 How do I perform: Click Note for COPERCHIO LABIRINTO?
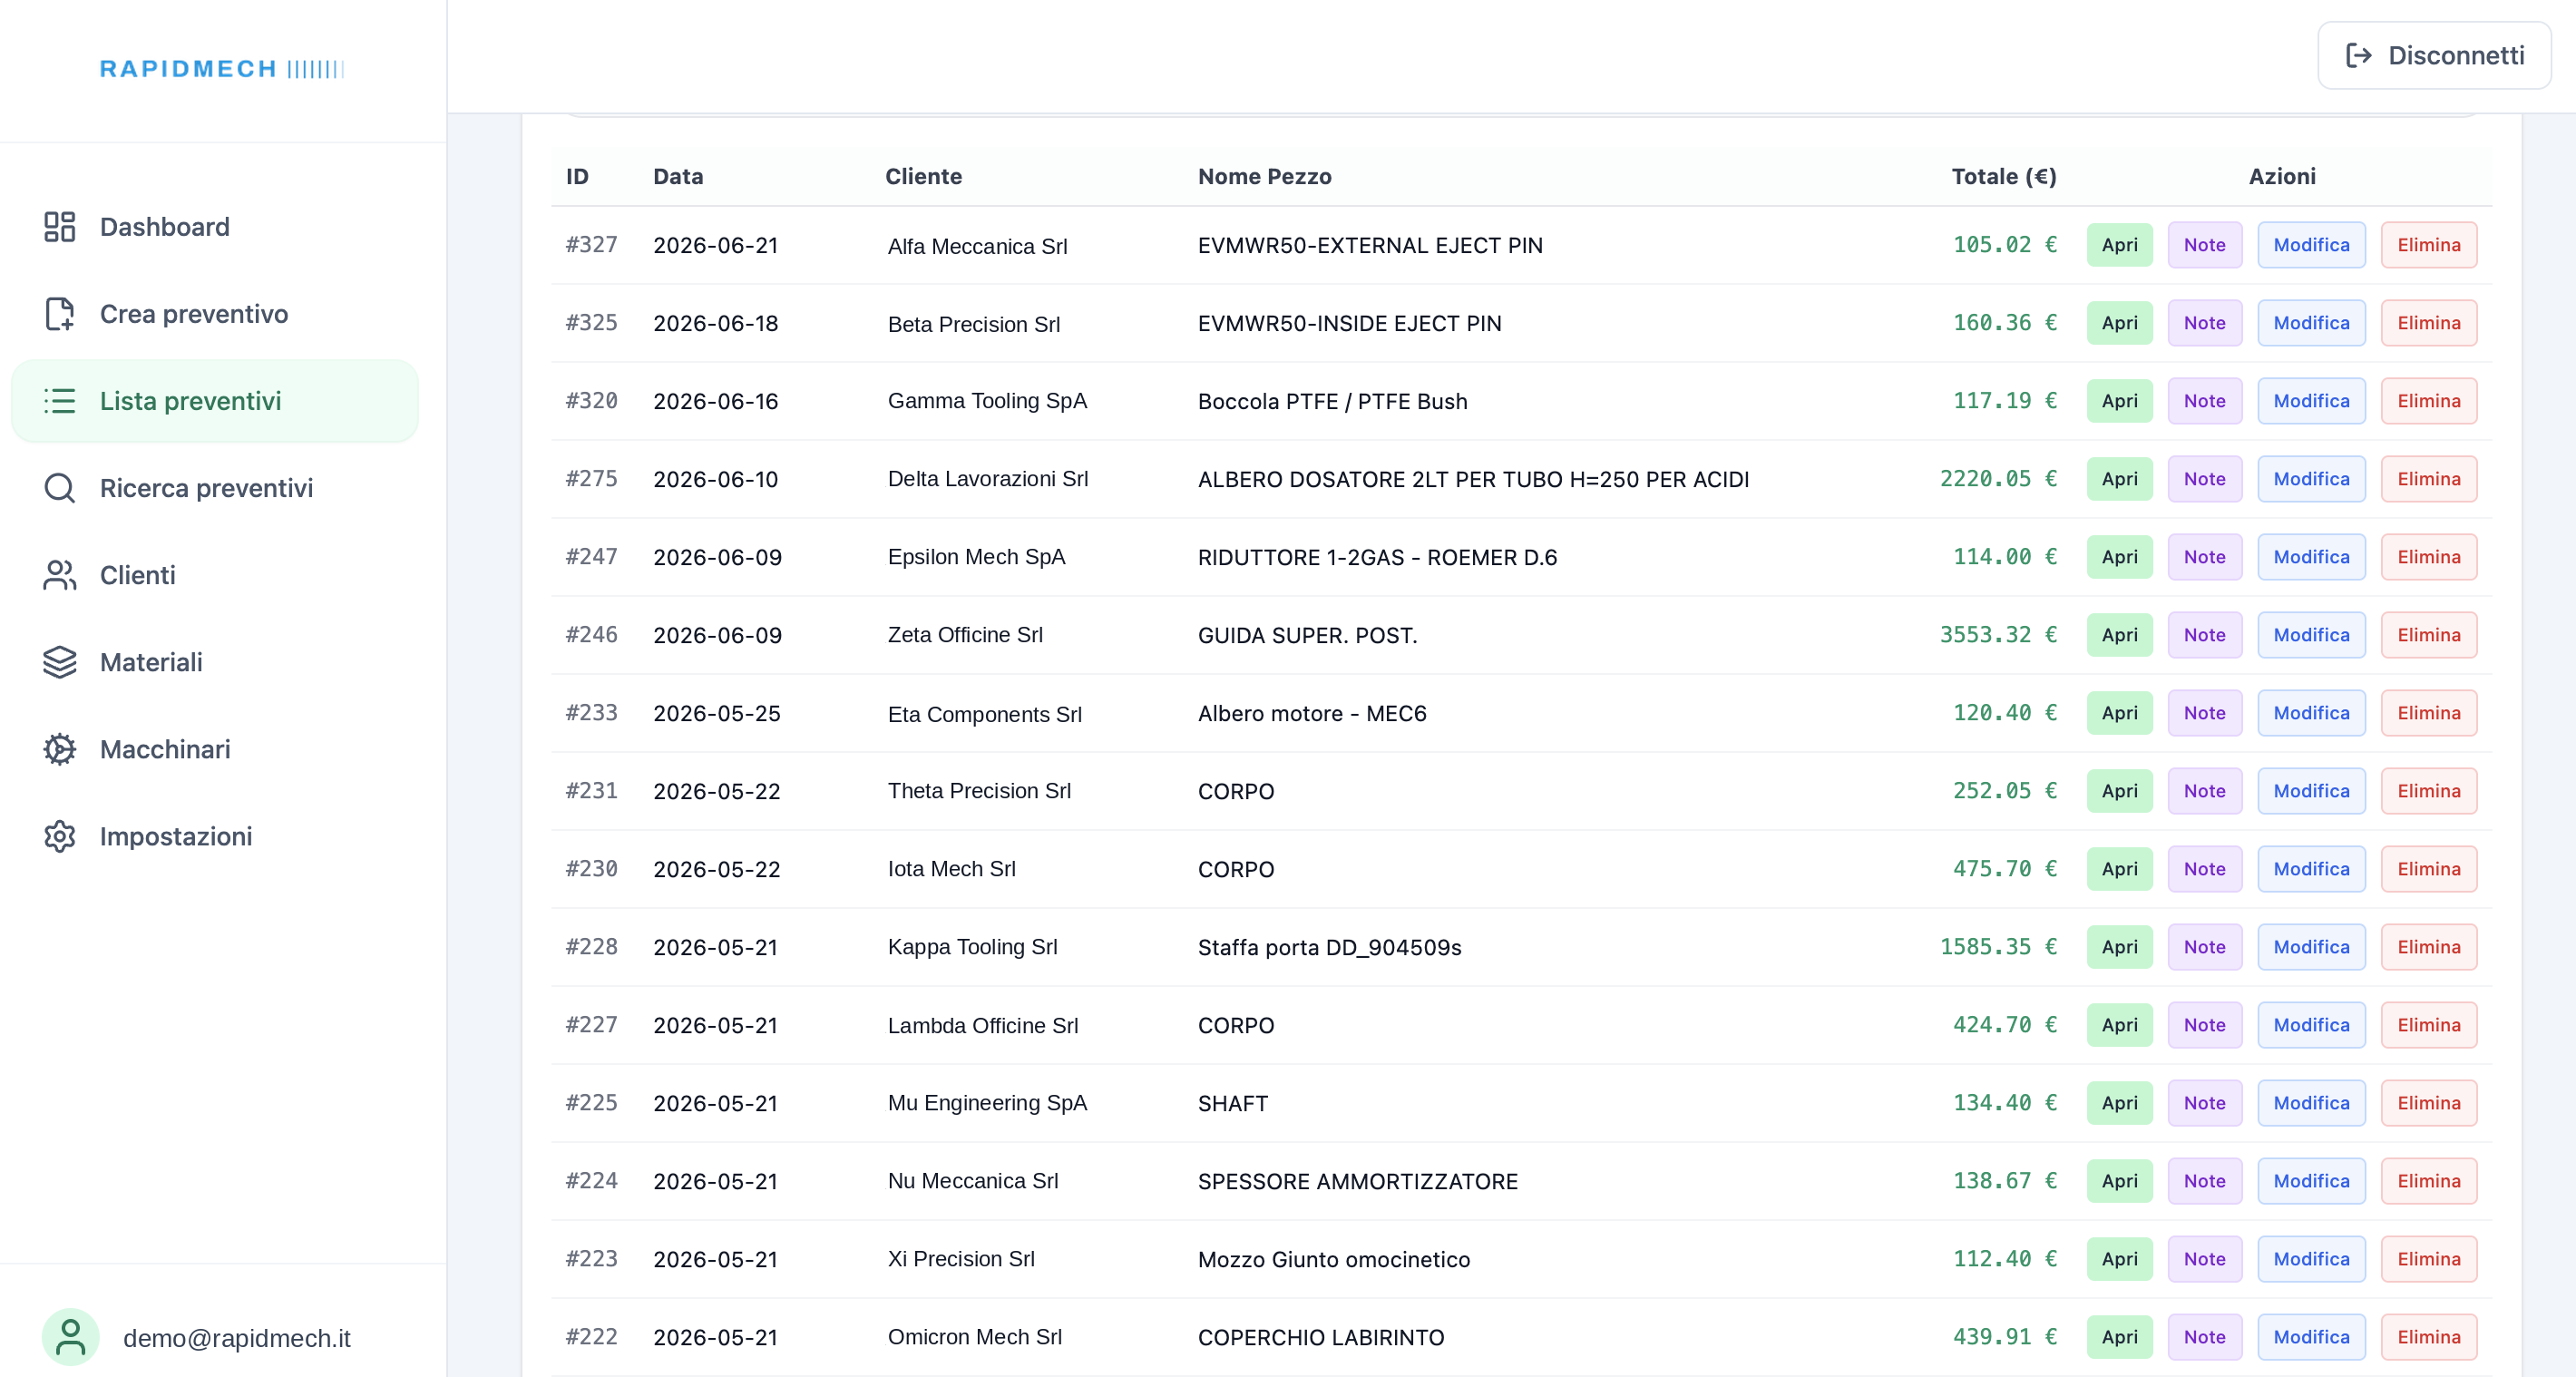[2204, 1337]
